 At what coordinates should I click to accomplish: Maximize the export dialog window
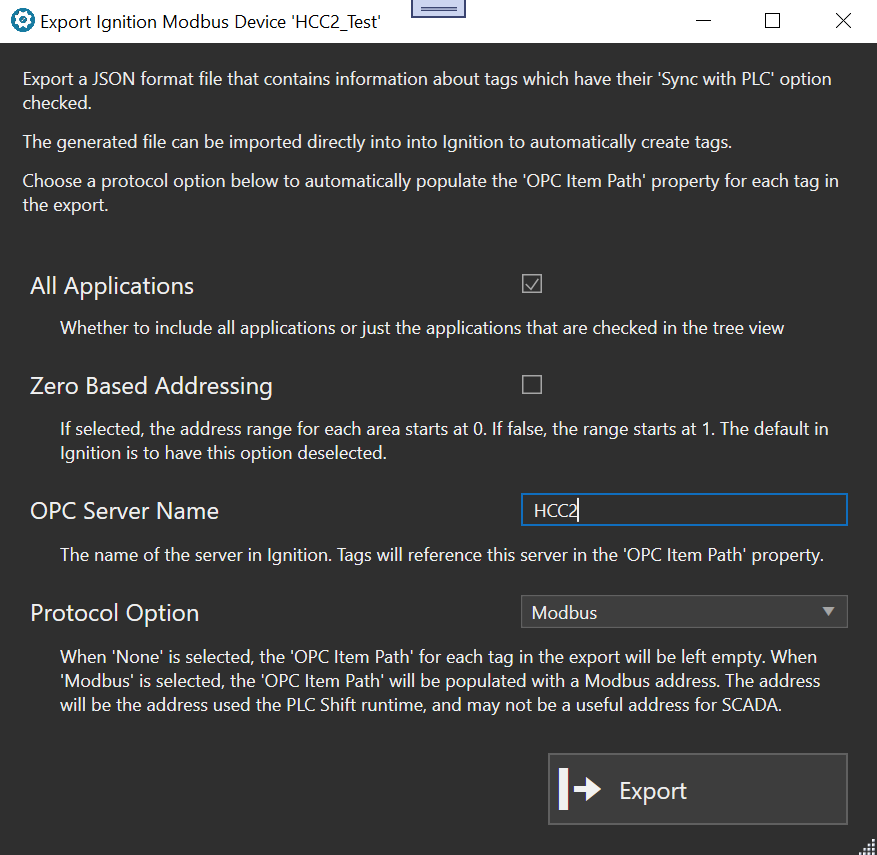point(772,21)
